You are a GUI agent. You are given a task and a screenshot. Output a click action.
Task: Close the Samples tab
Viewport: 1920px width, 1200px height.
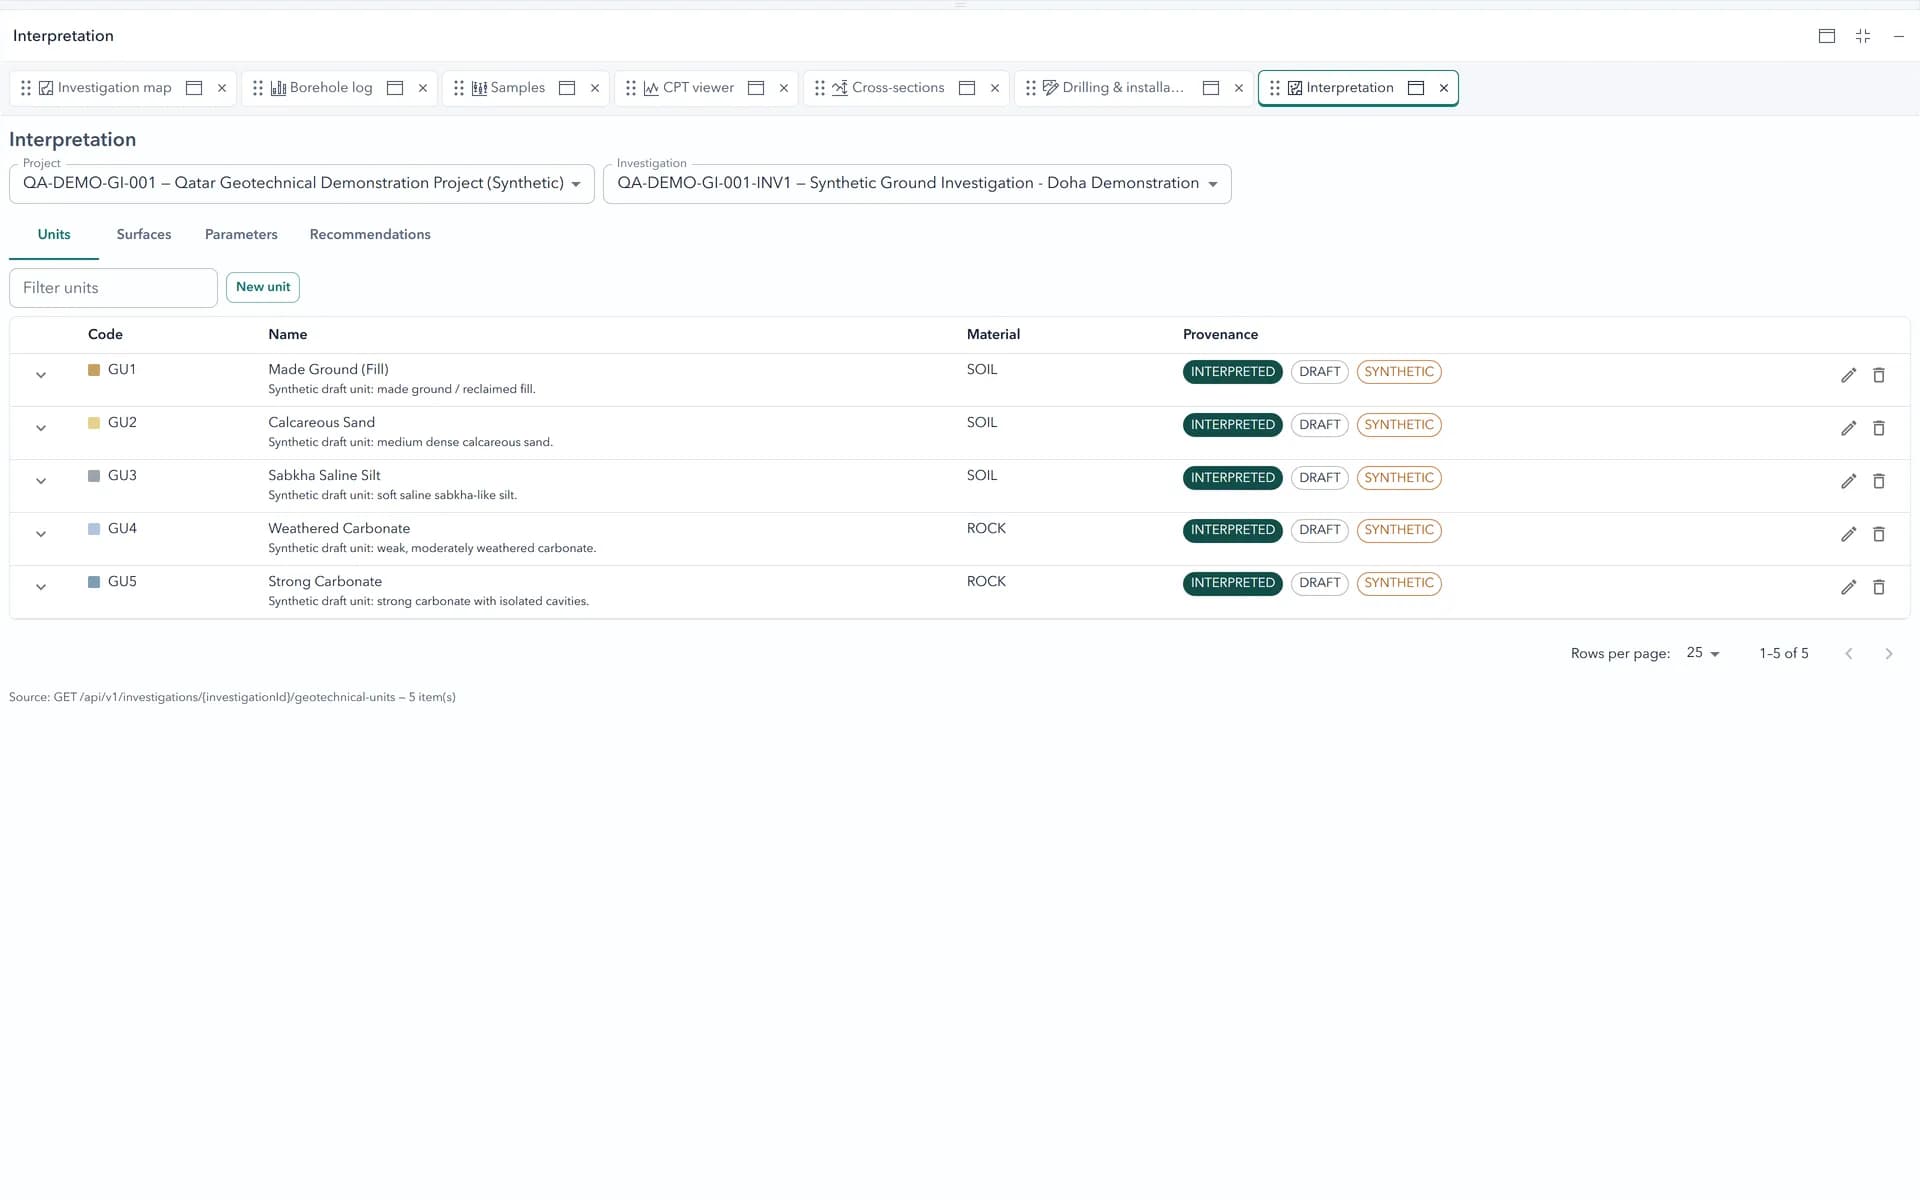pos(595,88)
